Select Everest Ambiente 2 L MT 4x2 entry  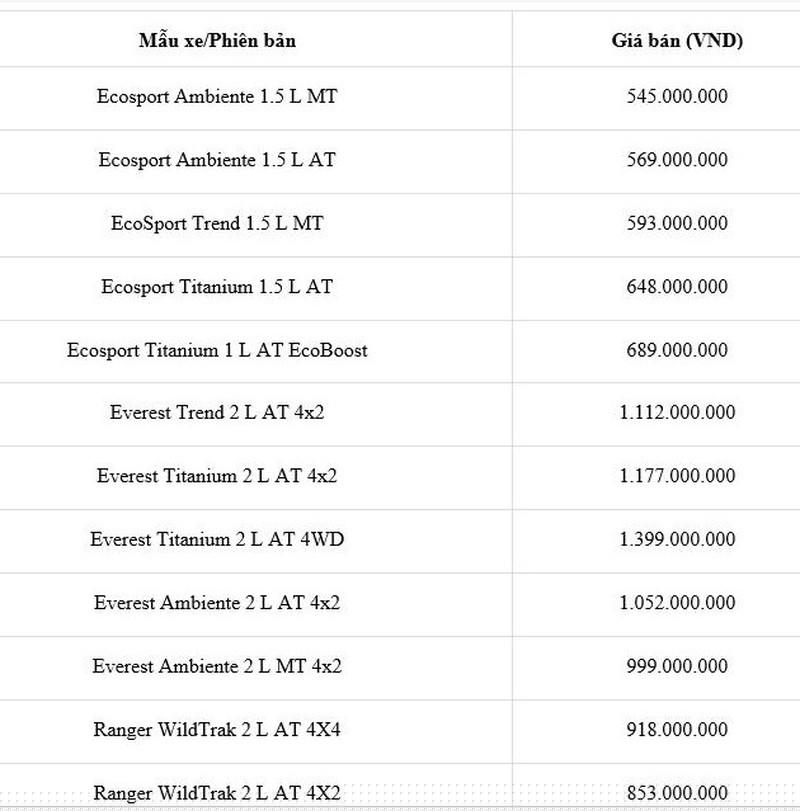coord(217,666)
